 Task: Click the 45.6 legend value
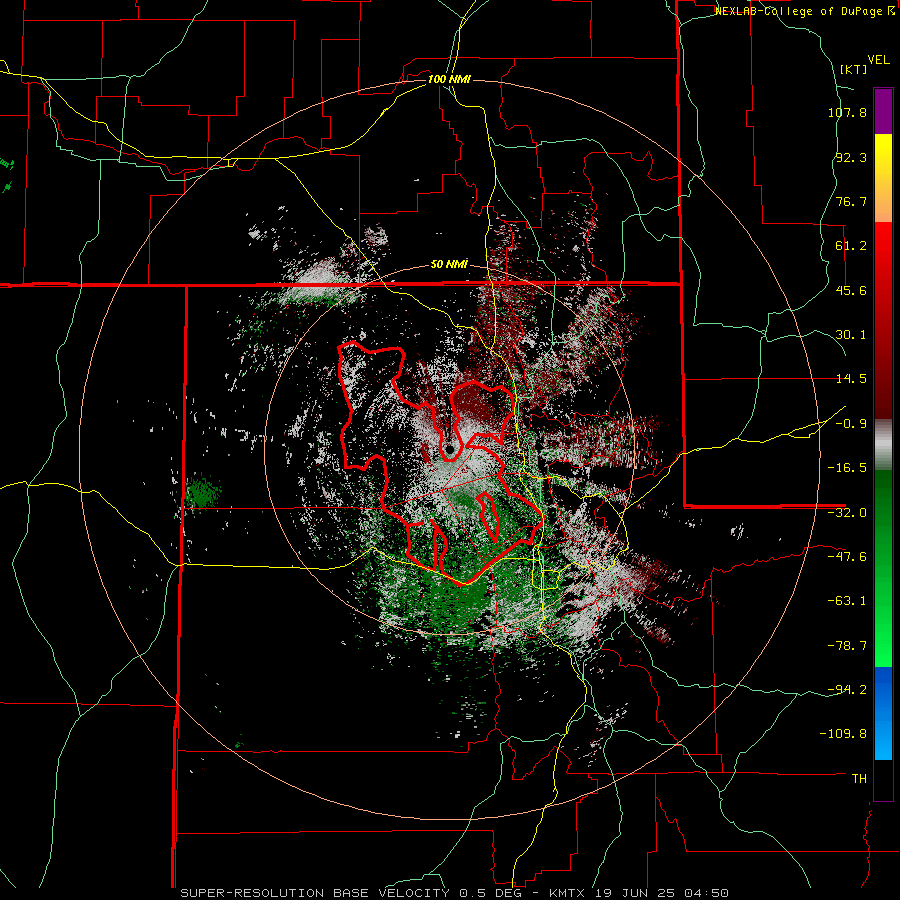[x=851, y=290]
